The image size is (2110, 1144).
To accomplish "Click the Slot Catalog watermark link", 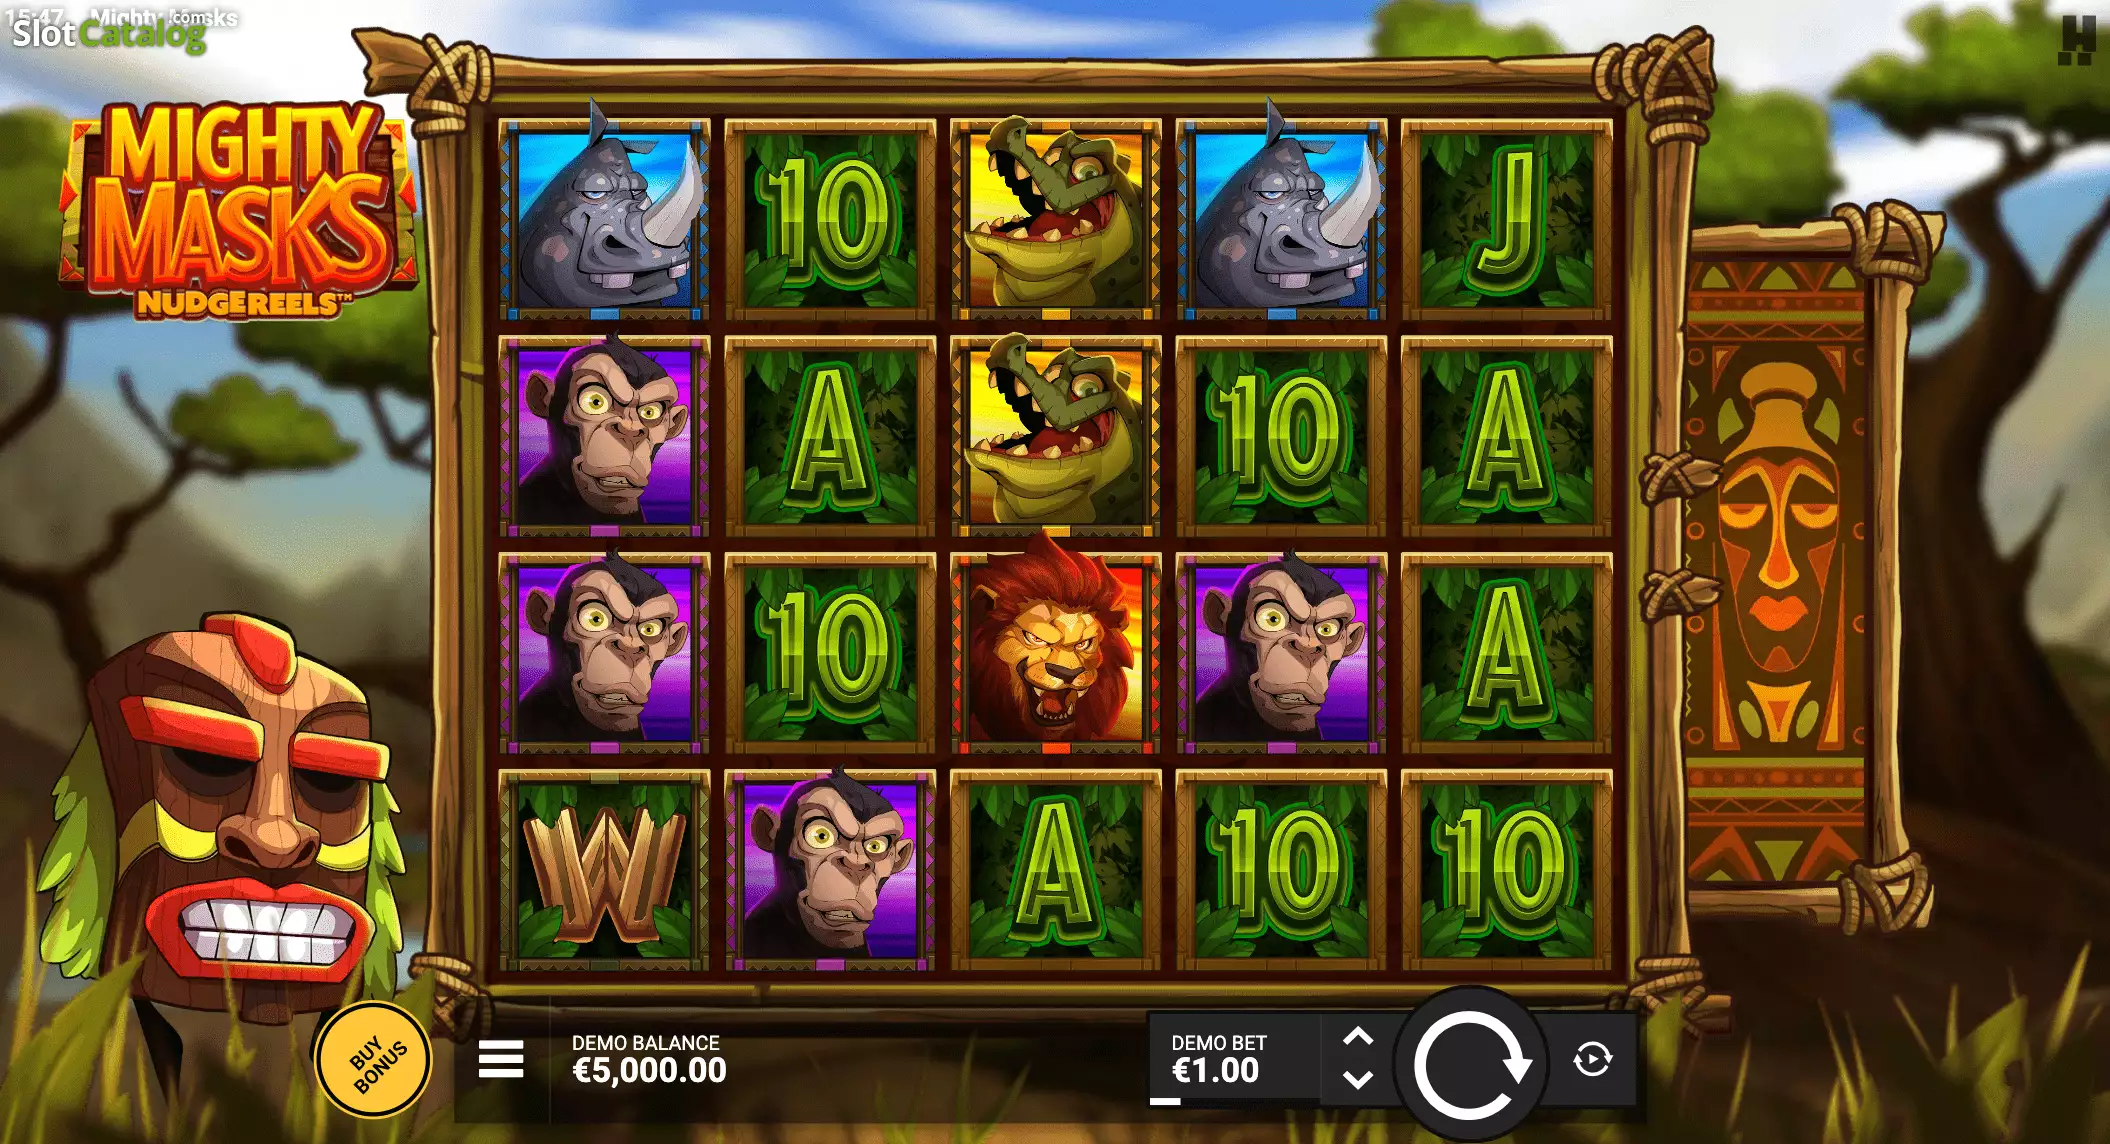I will [x=110, y=33].
